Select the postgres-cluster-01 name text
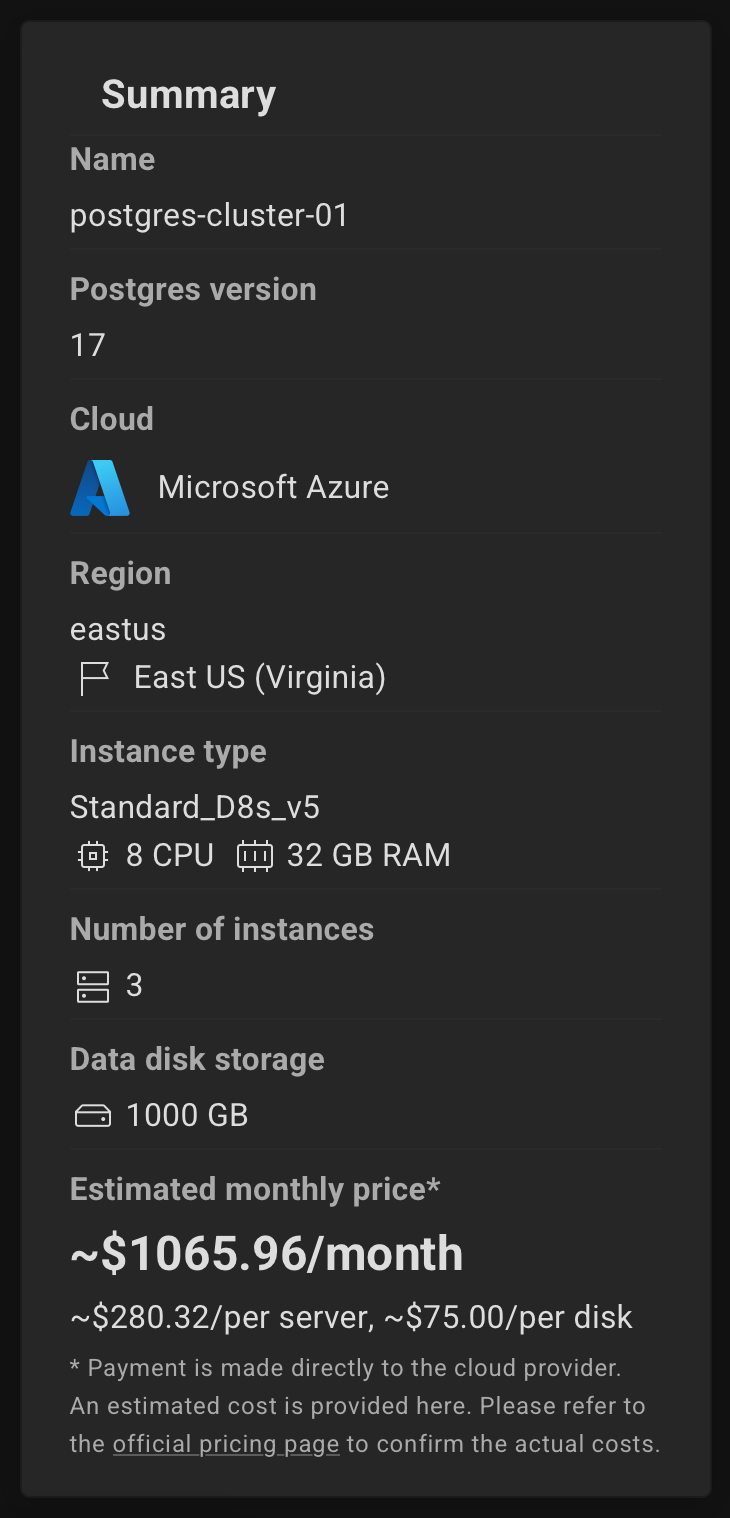The width and height of the screenshot is (730, 1518). coord(209,215)
